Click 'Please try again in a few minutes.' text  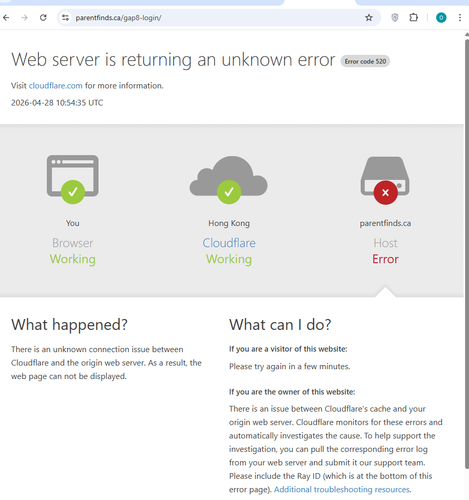point(289,367)
